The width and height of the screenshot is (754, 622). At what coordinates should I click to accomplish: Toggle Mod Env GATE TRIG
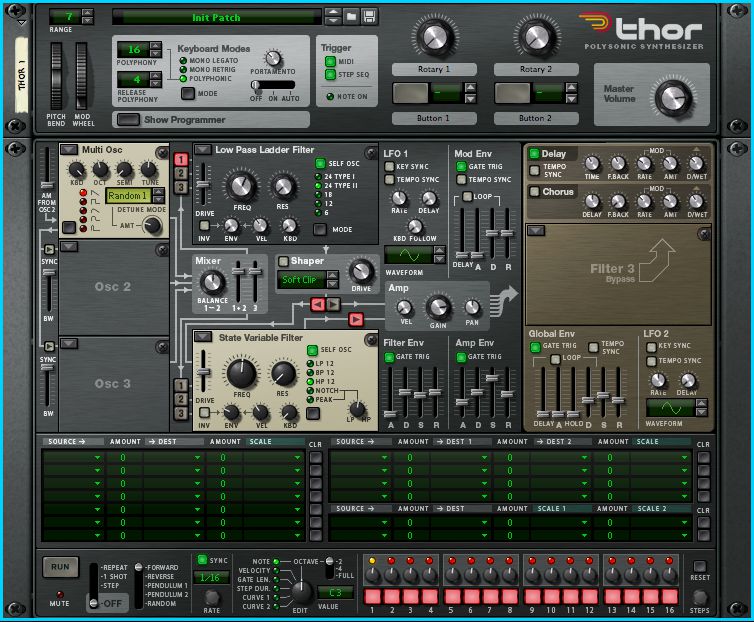461,166
